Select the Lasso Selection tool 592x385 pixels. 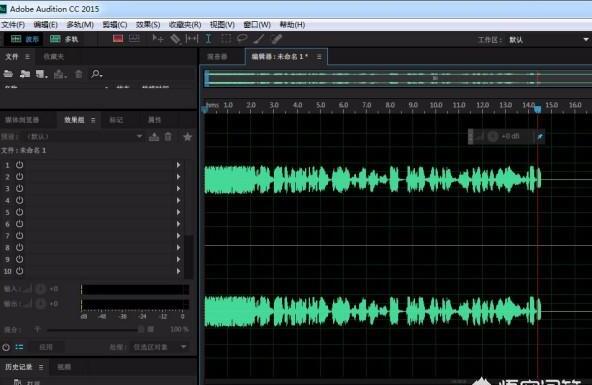[242, 38]
